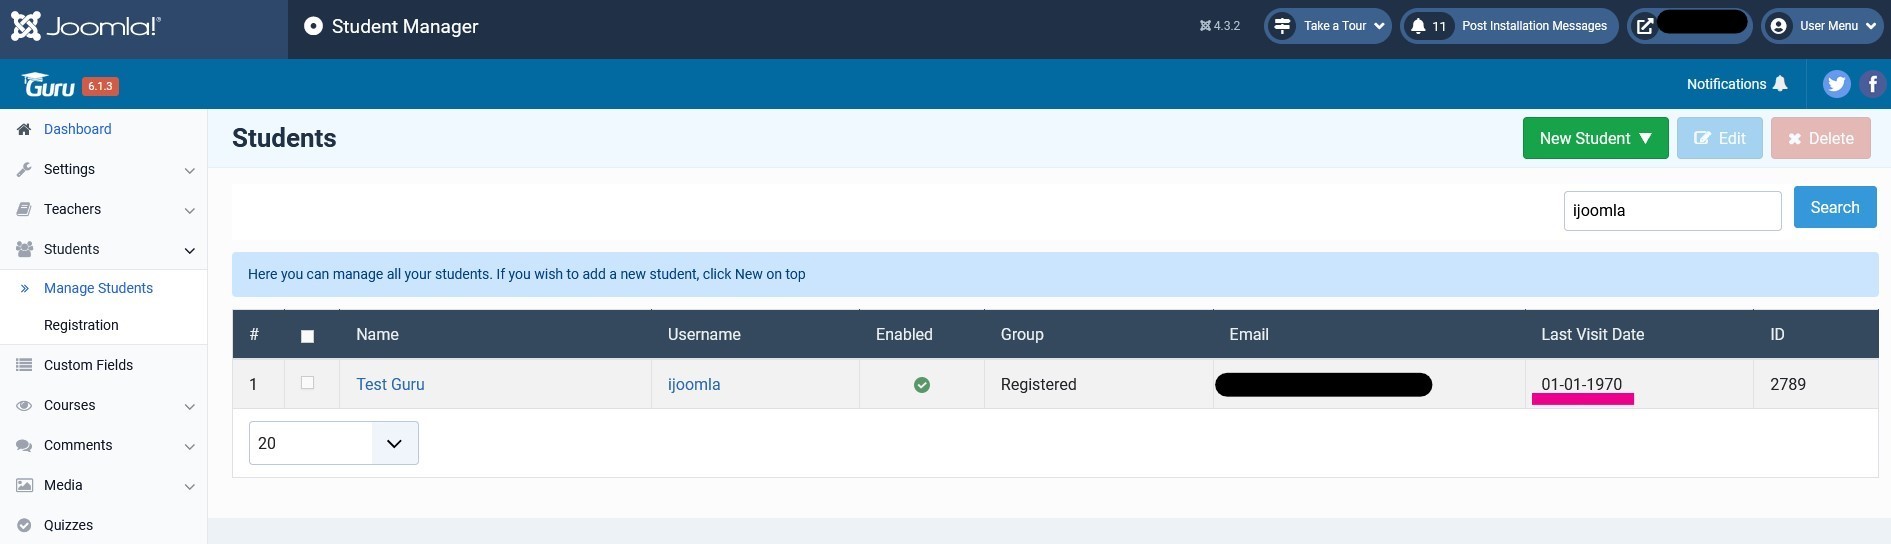Toggle the select-all checkbox in table header
The height and width of the screenshot is (544, 1891).
(x=307, y=336)
